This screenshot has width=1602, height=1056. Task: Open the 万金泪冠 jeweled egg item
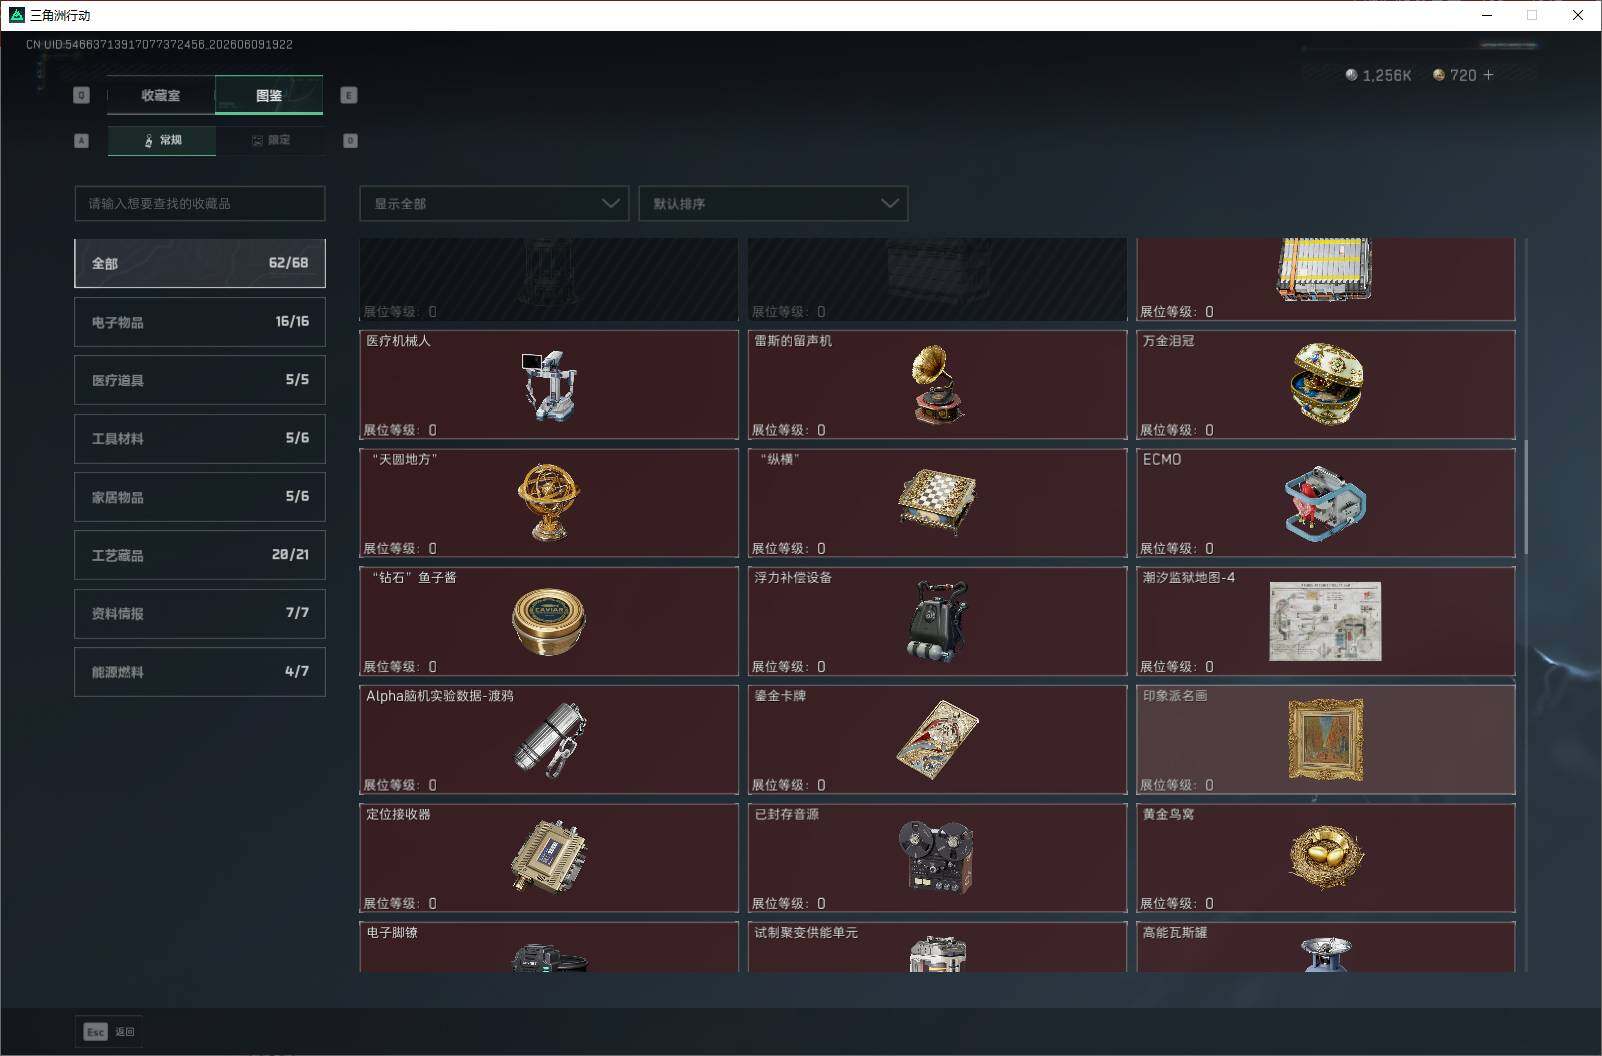tap(1326, 384)
